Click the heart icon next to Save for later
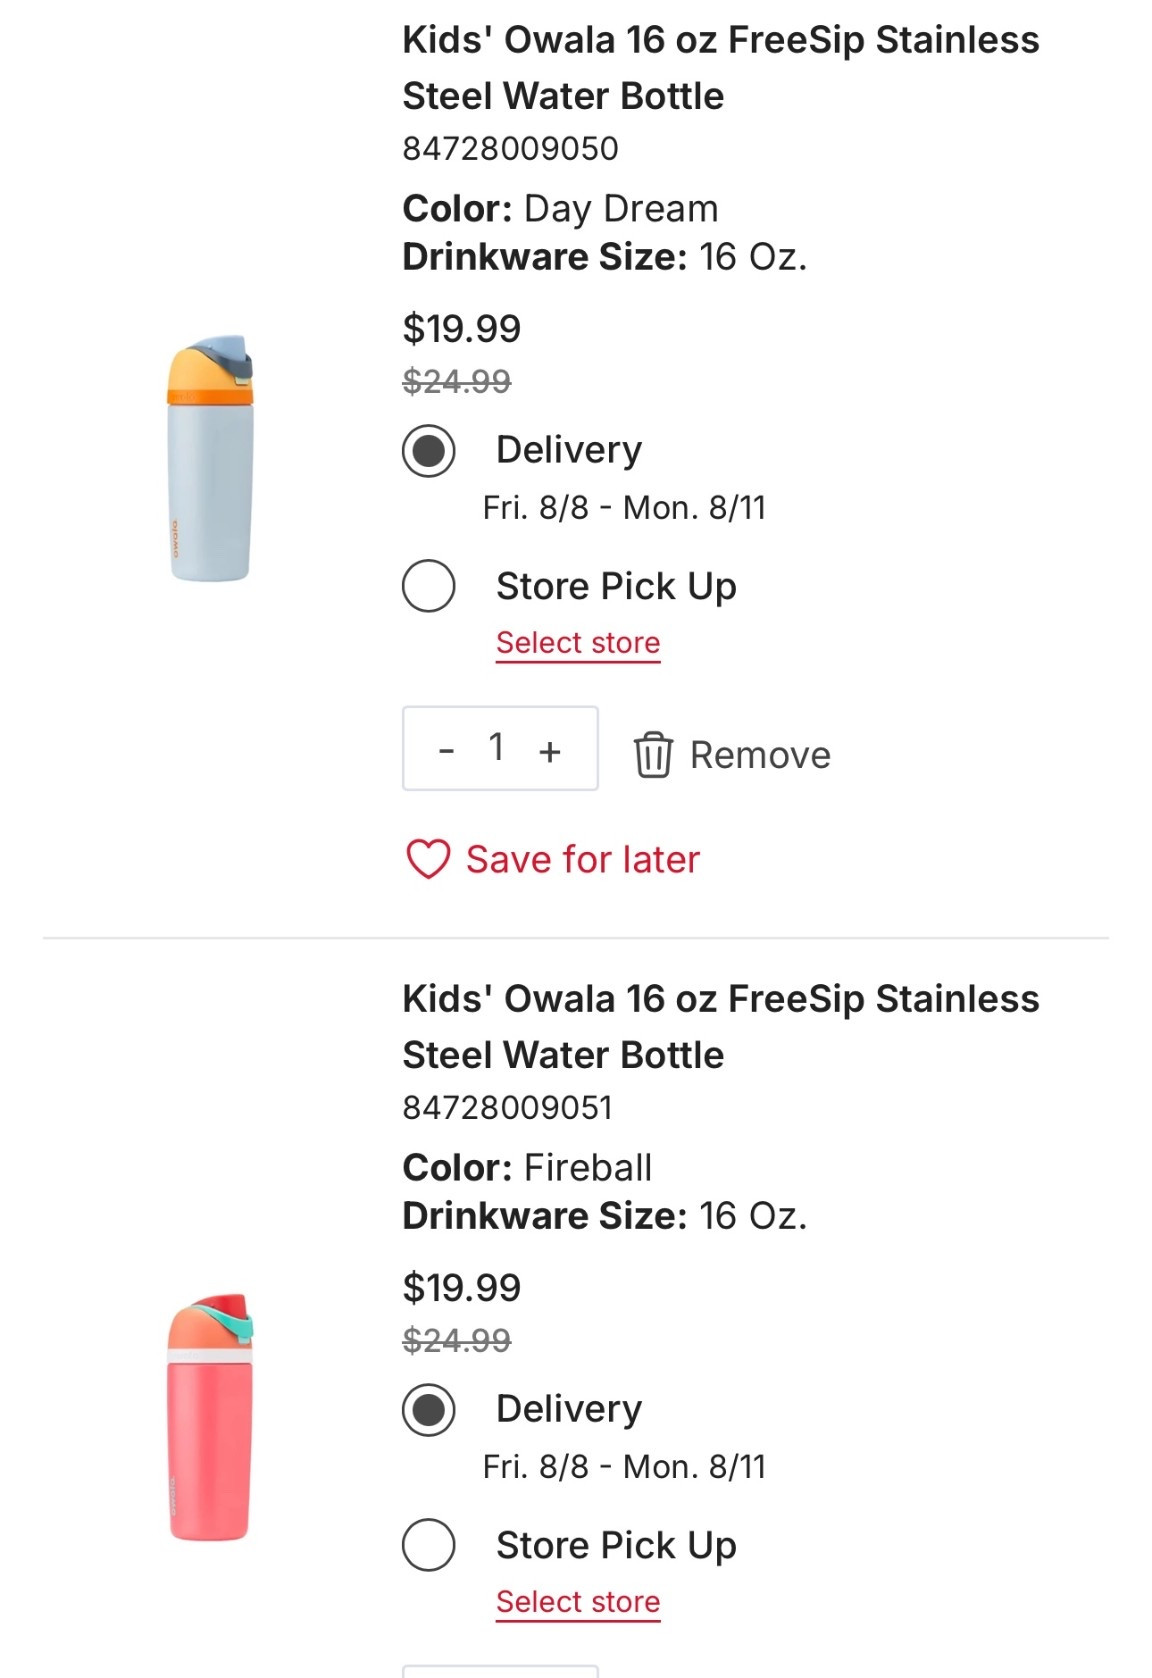 (x=428, y=858)
